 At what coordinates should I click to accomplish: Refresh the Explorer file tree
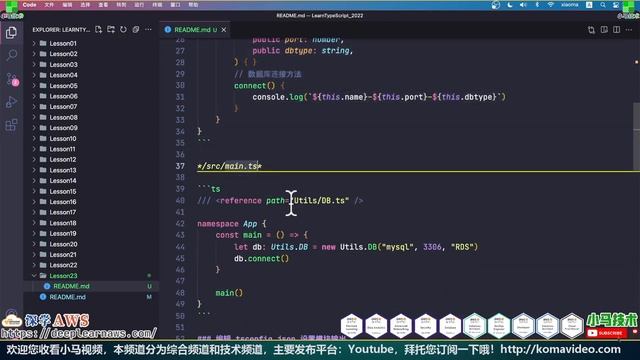click(x=123, y=29)
